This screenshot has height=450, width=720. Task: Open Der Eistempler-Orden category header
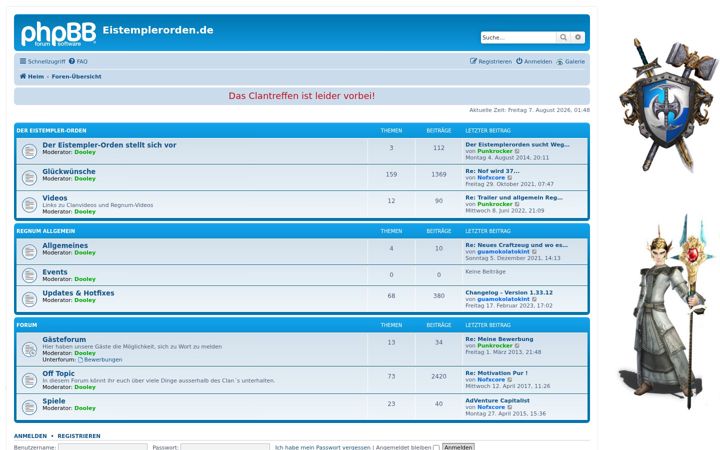click(x=51, y=130)
